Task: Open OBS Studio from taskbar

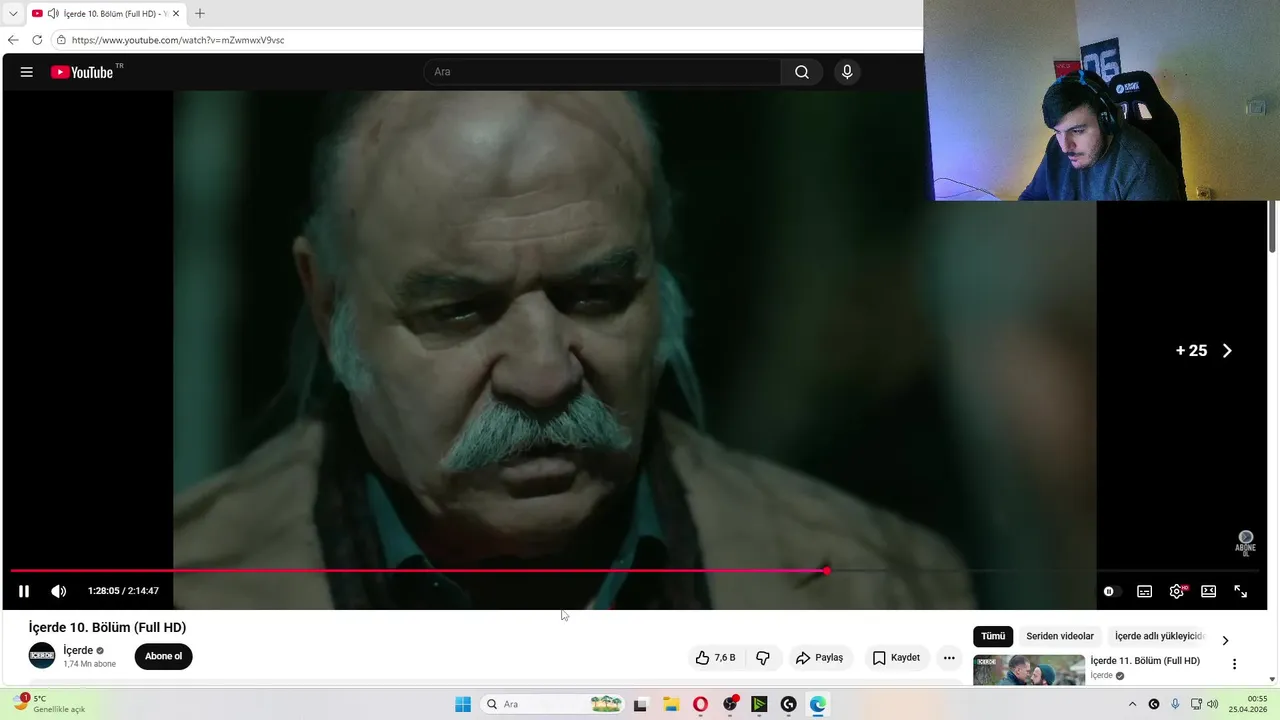Action: pyautogui.click(x=730, y=704)
